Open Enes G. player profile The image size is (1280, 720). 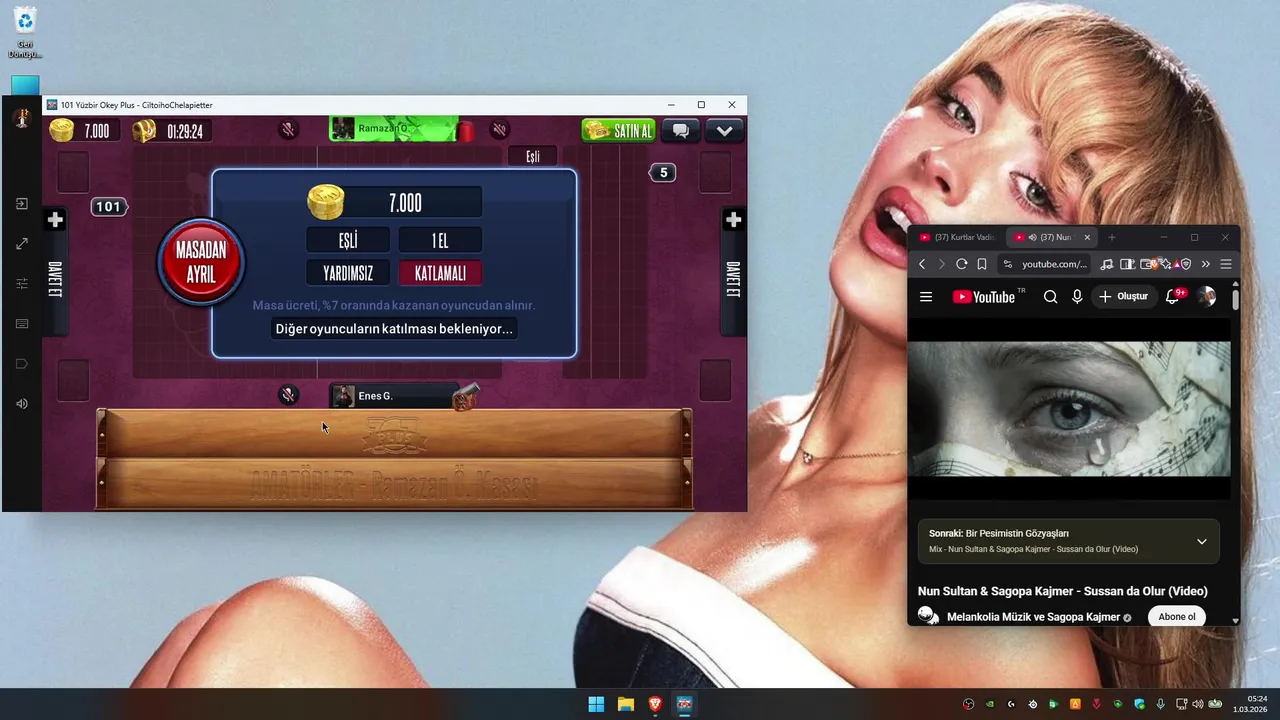pyautogui.click(x=394, y=396)
